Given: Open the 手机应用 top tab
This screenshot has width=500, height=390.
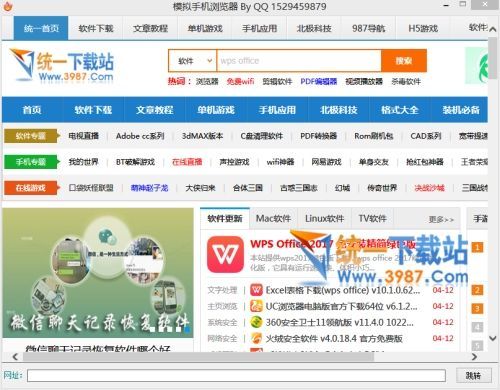Looking at the screenshot, I should pos(260,28).
